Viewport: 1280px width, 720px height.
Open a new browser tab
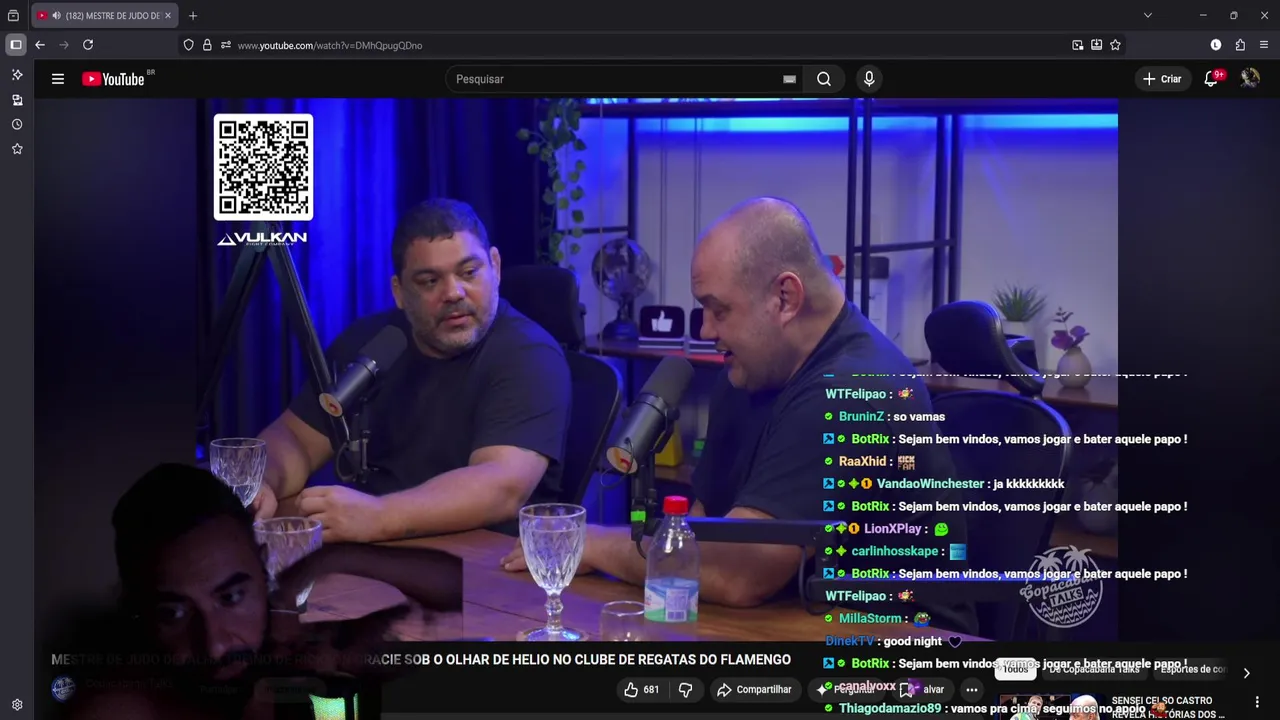point(193,15)
